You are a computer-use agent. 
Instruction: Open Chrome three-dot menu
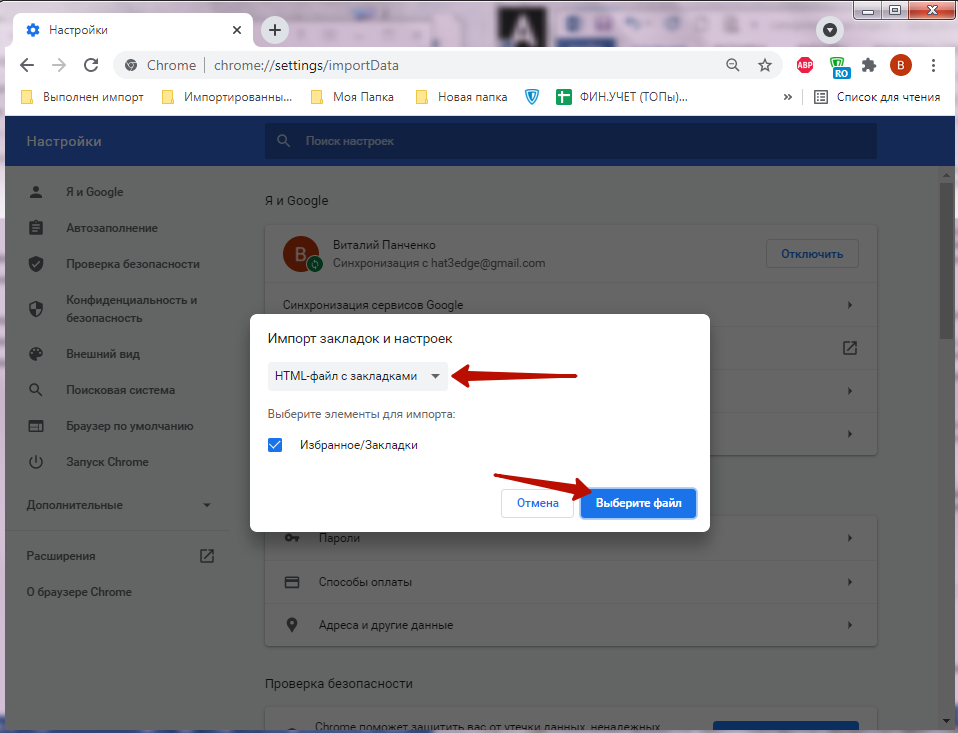click(933, 65)
